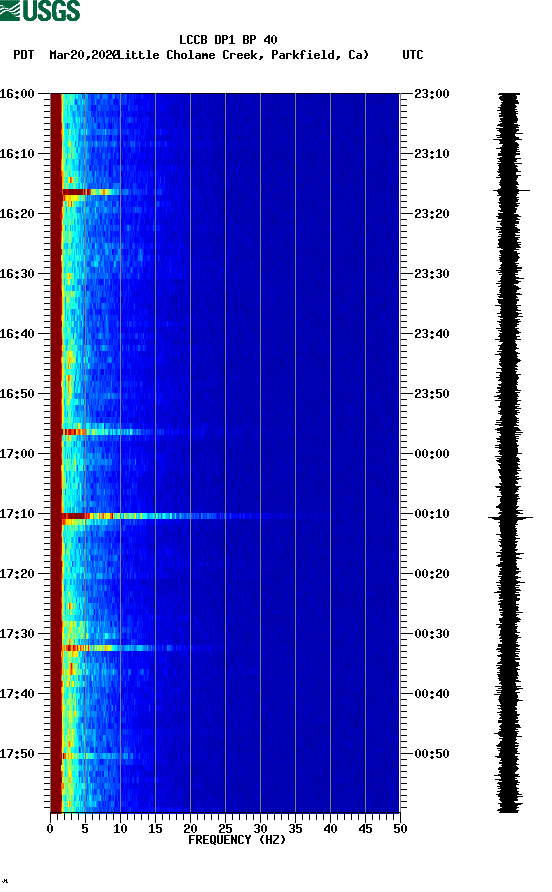Click the '17:00' PDT time label
Image resolution: width=552 pixels, height=892 pixels.
pos(17,454)
